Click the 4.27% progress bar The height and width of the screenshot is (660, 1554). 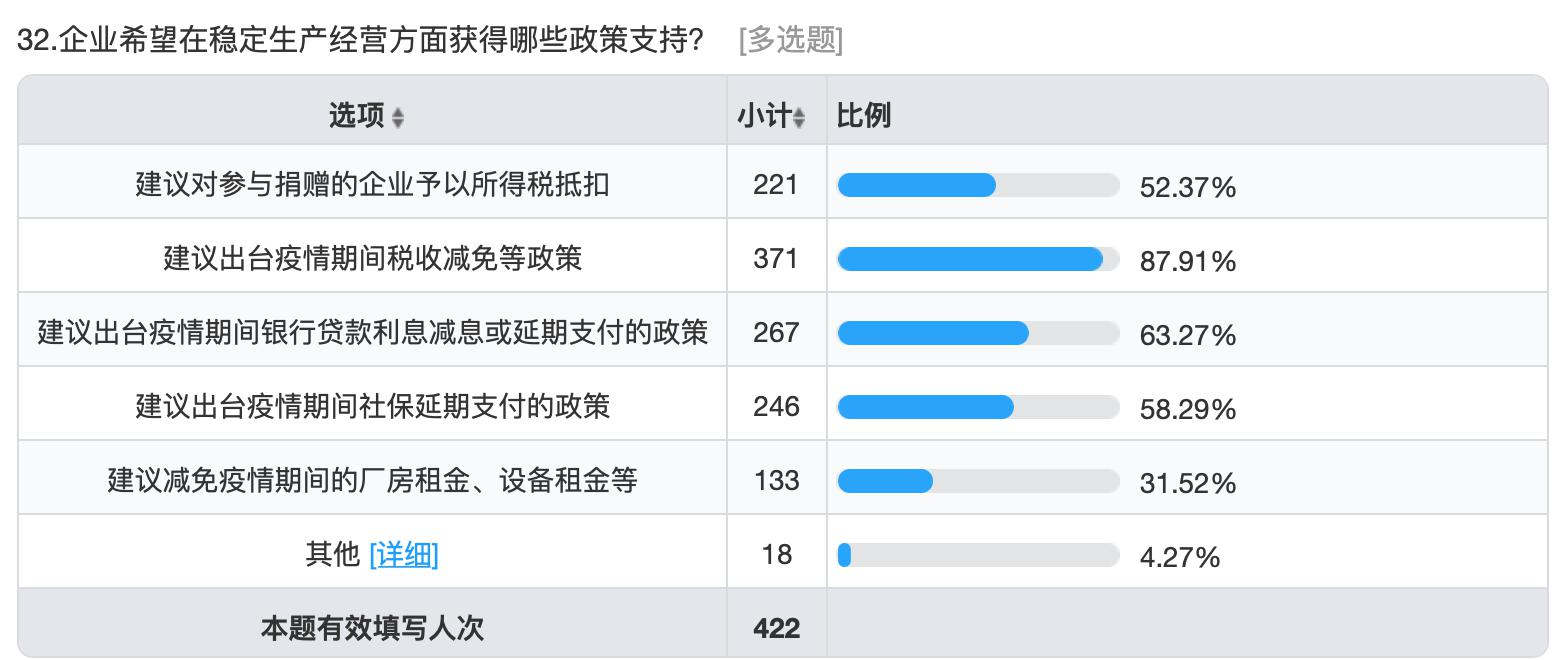coord(977,555)
